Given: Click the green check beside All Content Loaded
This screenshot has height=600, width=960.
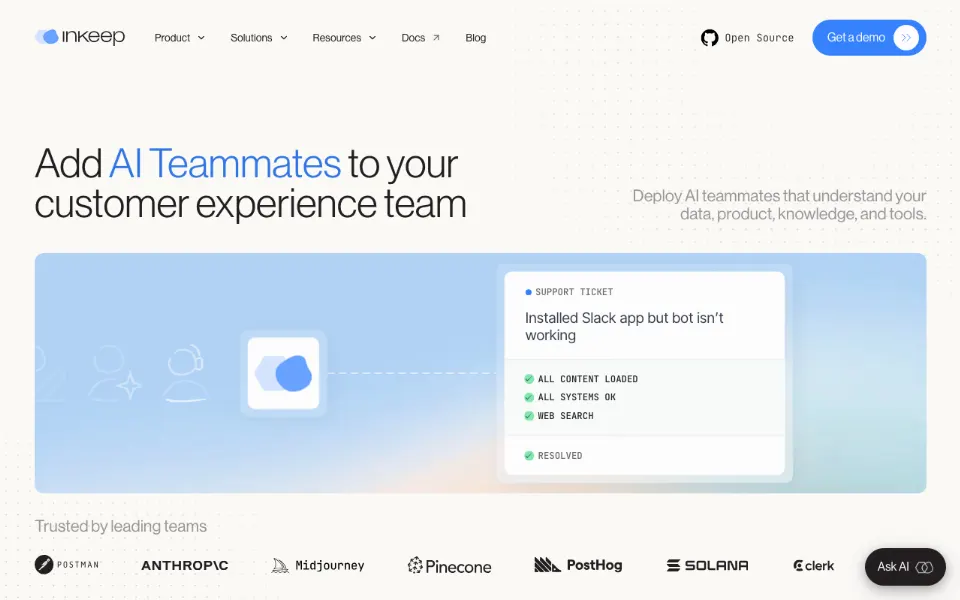Looking at the screenshot, I should point(529,379).
